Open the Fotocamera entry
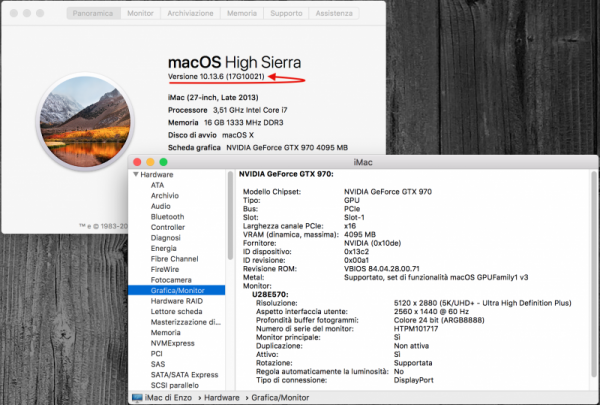This screenshot has width=600, height=405. (171, 280)
